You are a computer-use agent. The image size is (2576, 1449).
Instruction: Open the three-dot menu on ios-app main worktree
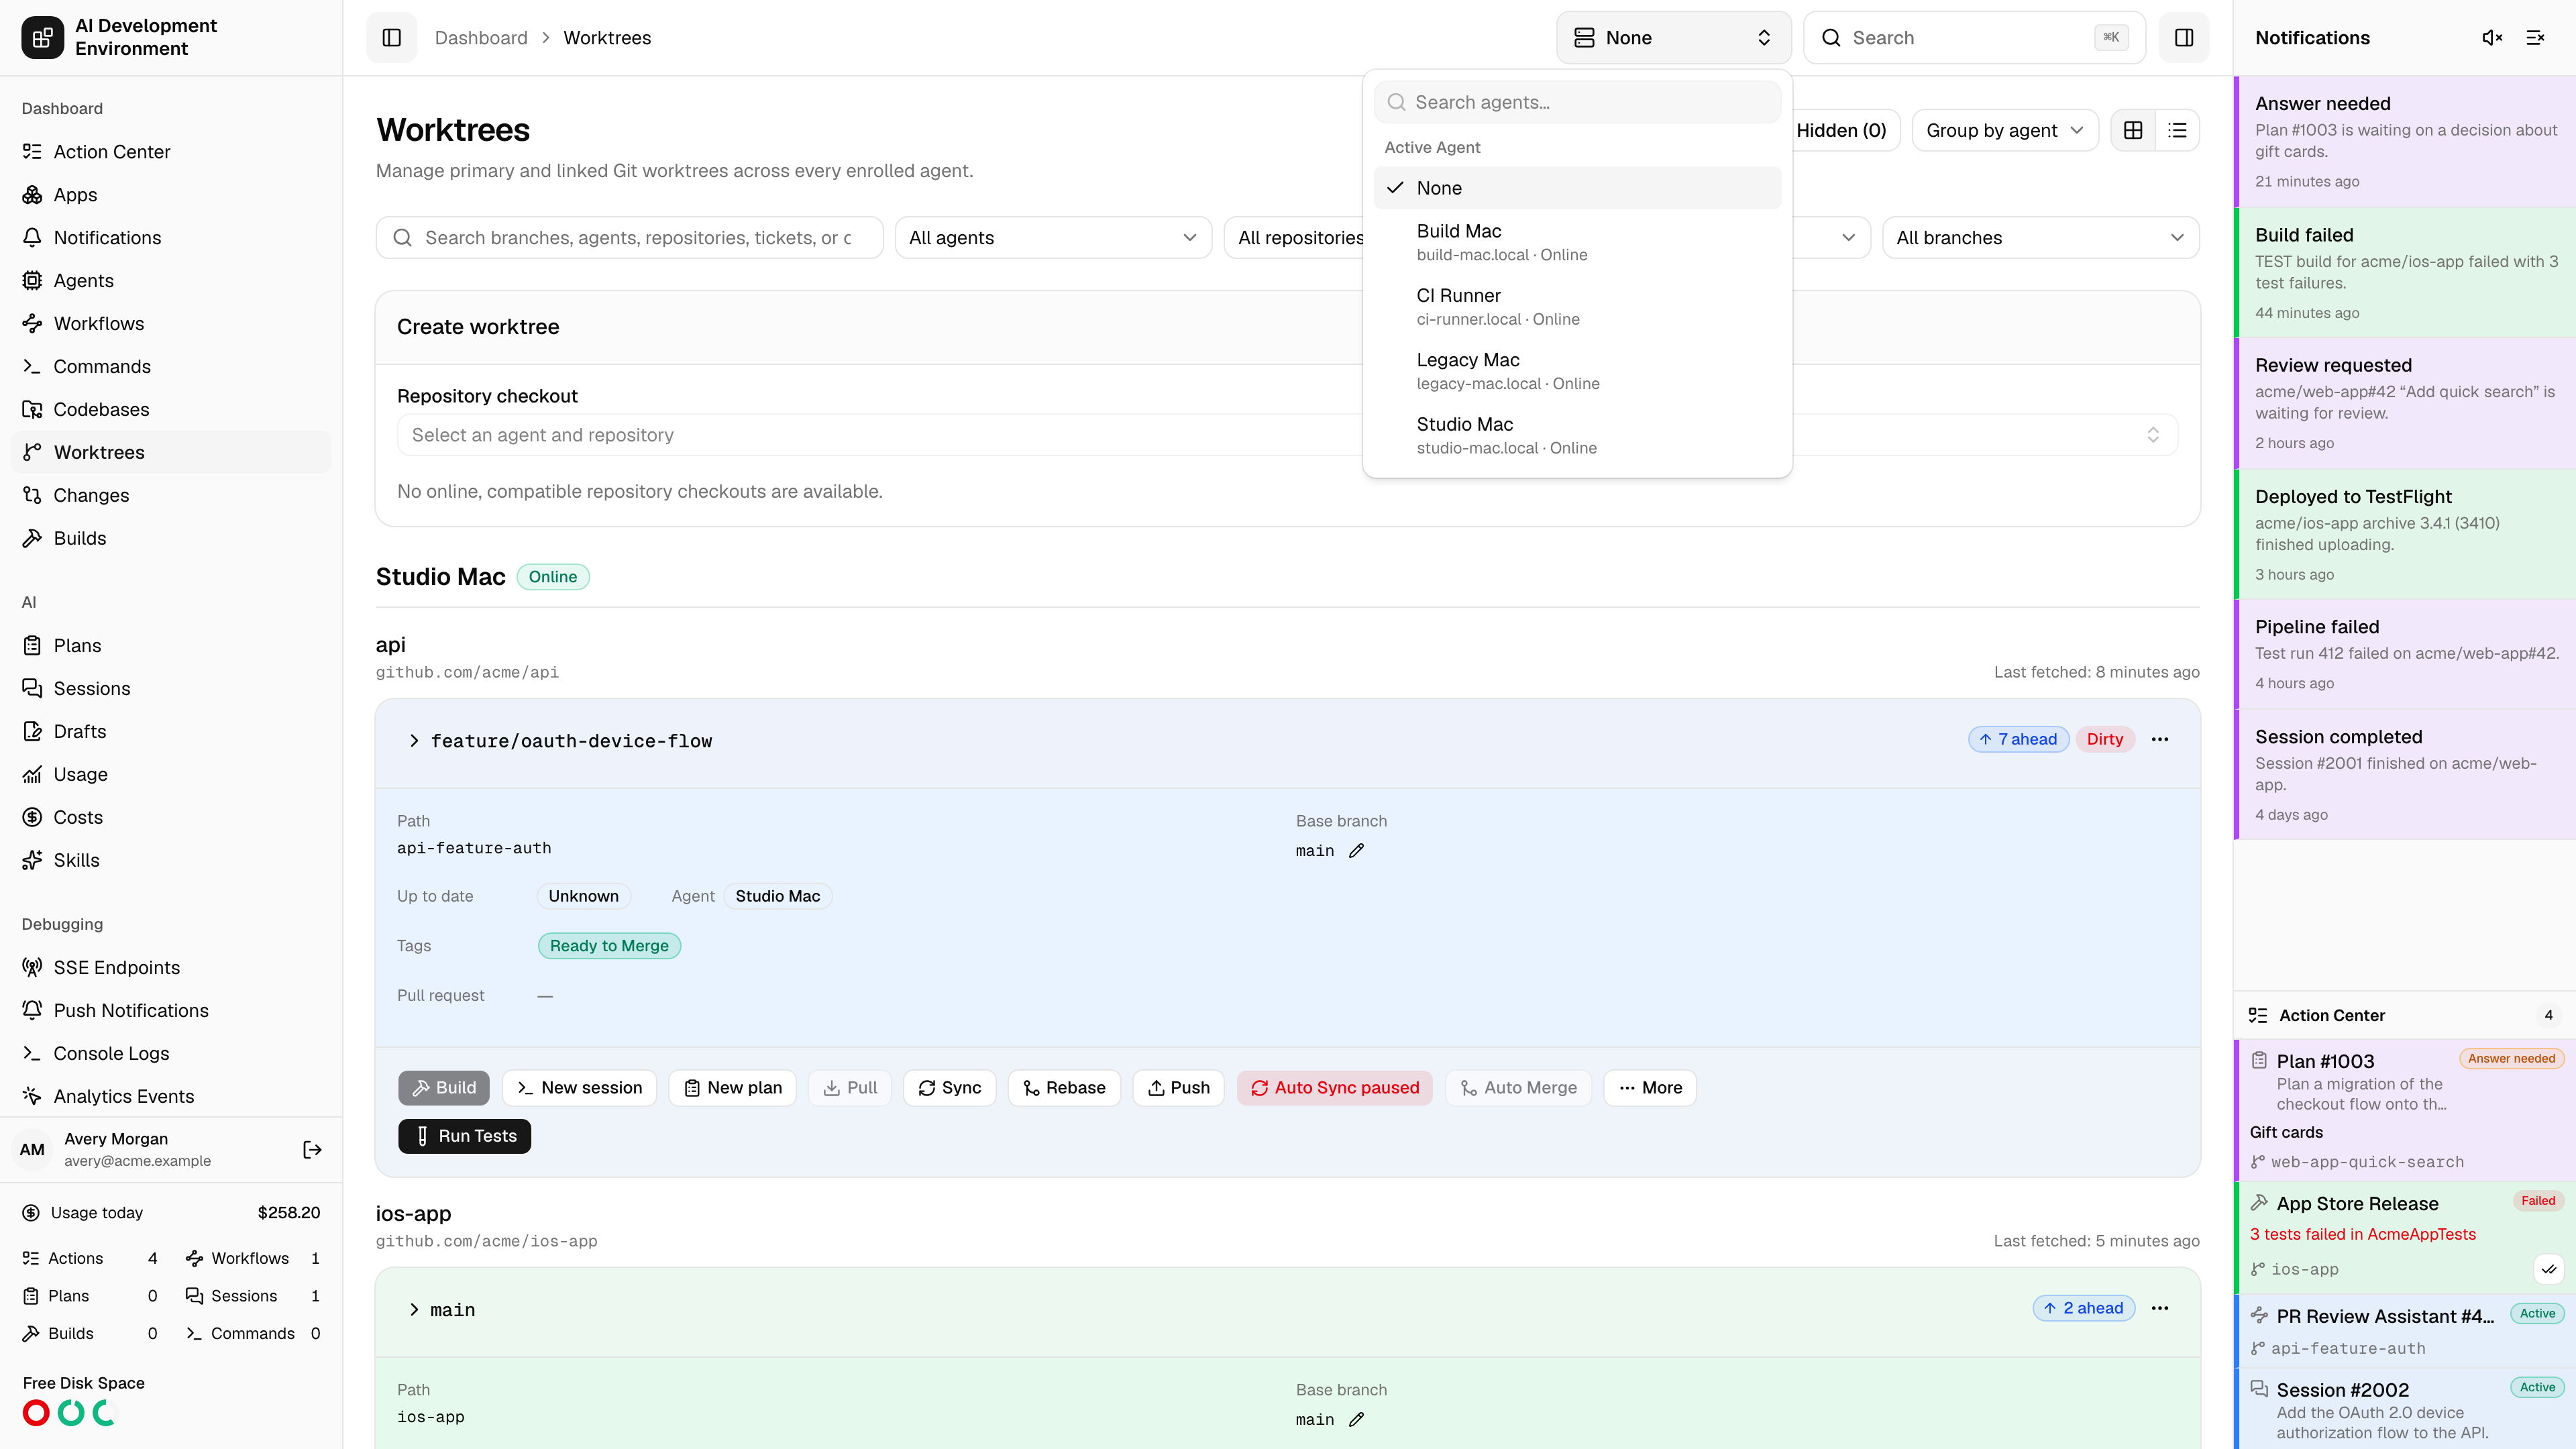pyautogui.click(x=2160, y=1308)
